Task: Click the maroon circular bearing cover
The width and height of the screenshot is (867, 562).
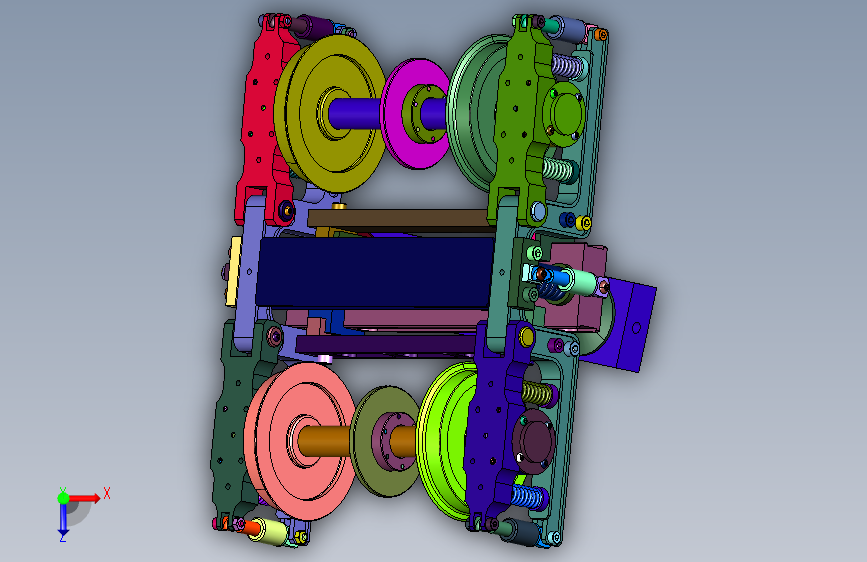Action: click(534, 441)
